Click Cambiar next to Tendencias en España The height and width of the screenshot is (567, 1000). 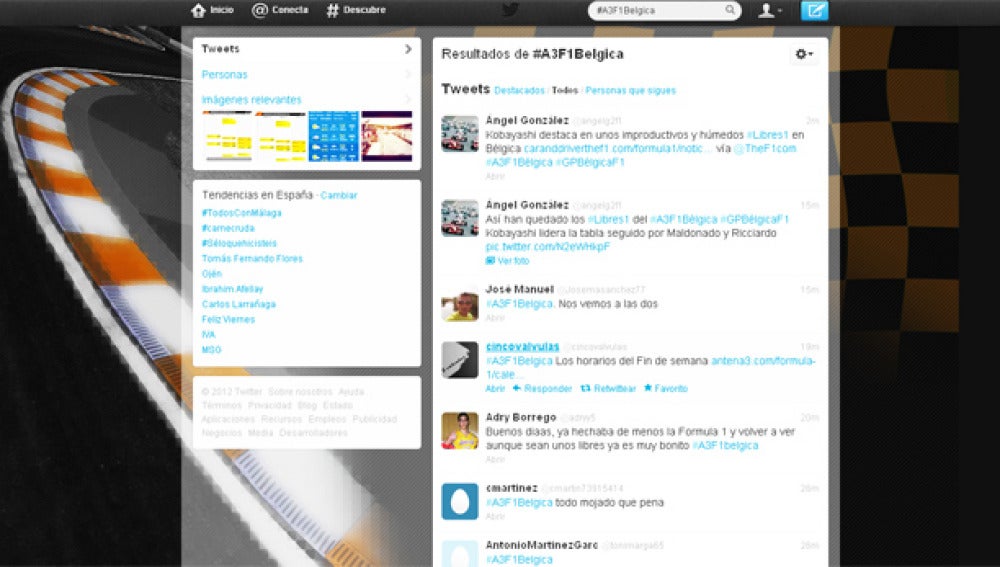(x=339, y=195)
